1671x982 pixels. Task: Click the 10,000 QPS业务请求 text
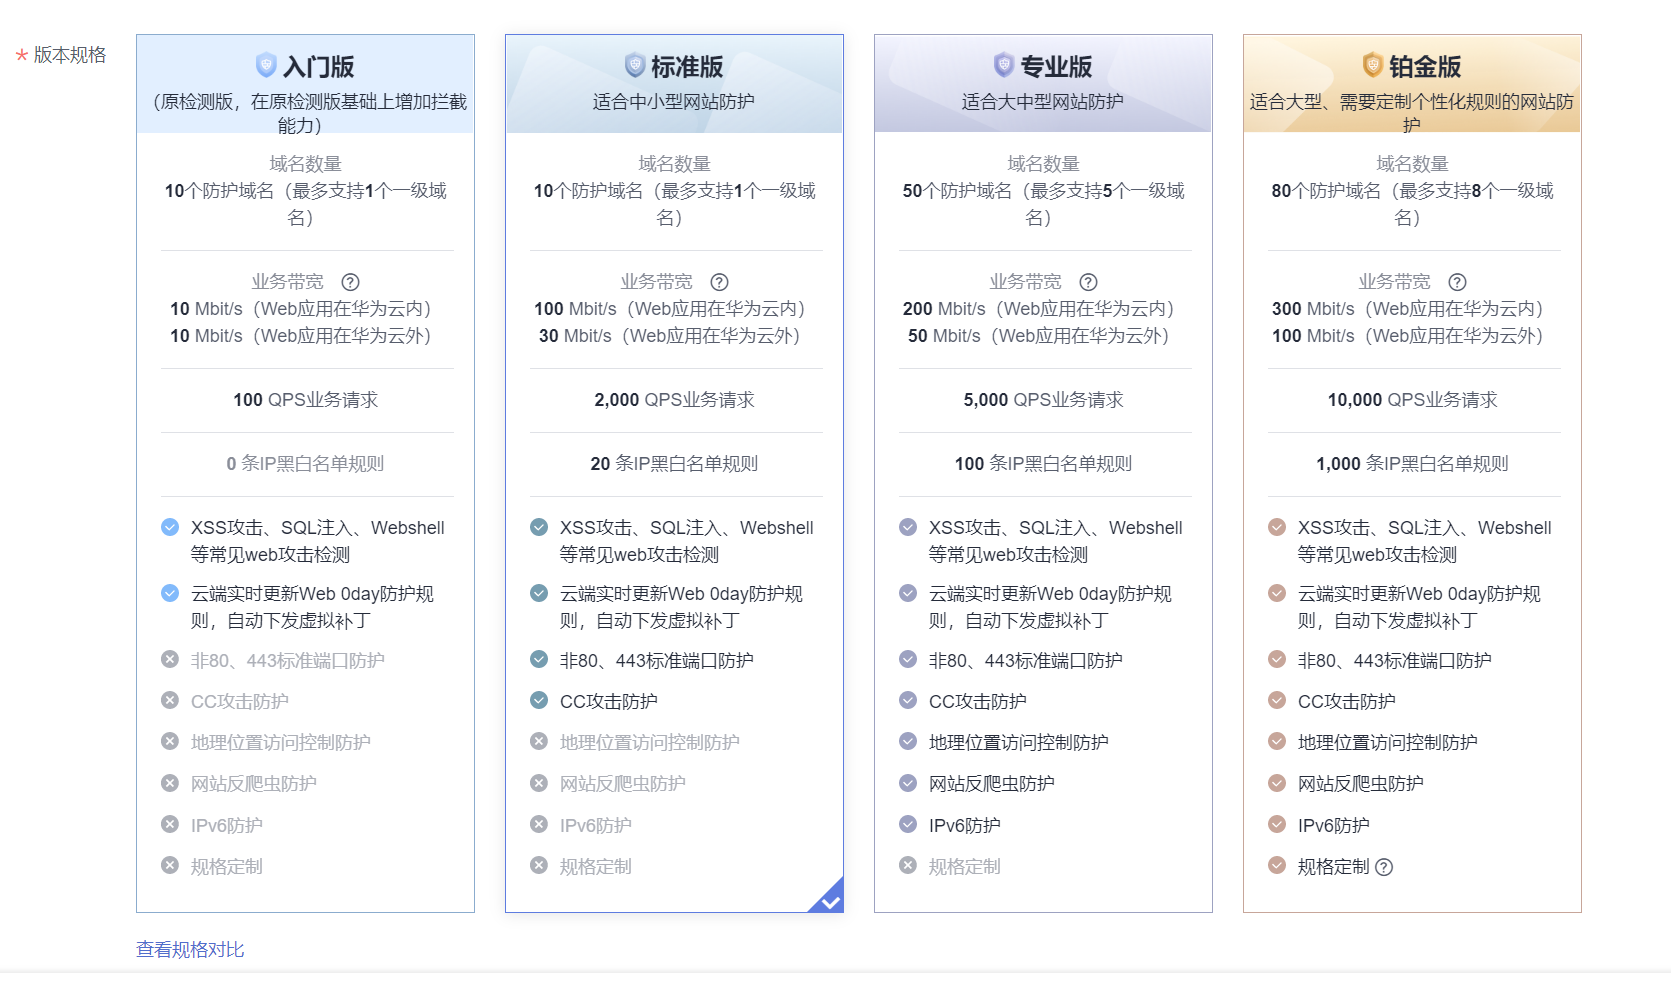[1412, 400]
